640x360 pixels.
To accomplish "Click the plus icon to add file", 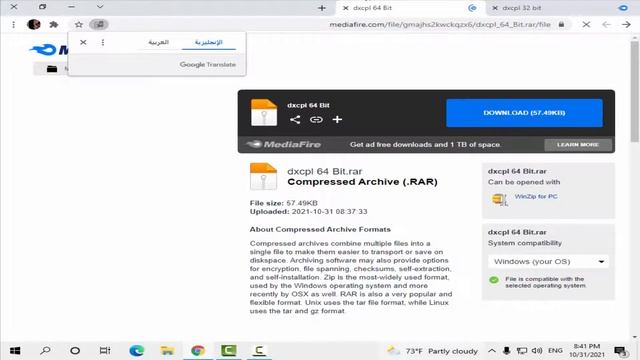I will 337,120.
